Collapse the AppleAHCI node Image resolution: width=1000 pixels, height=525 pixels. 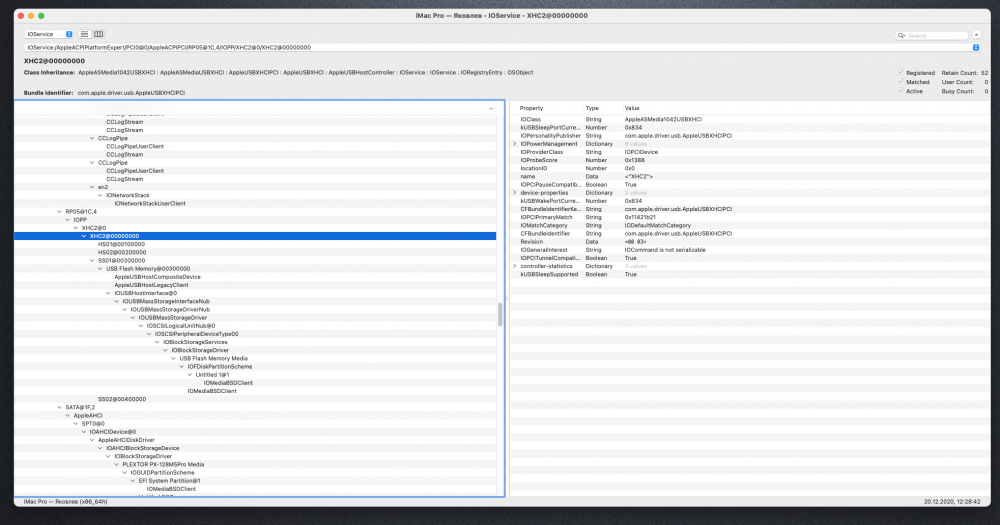(x=68, y=415)
